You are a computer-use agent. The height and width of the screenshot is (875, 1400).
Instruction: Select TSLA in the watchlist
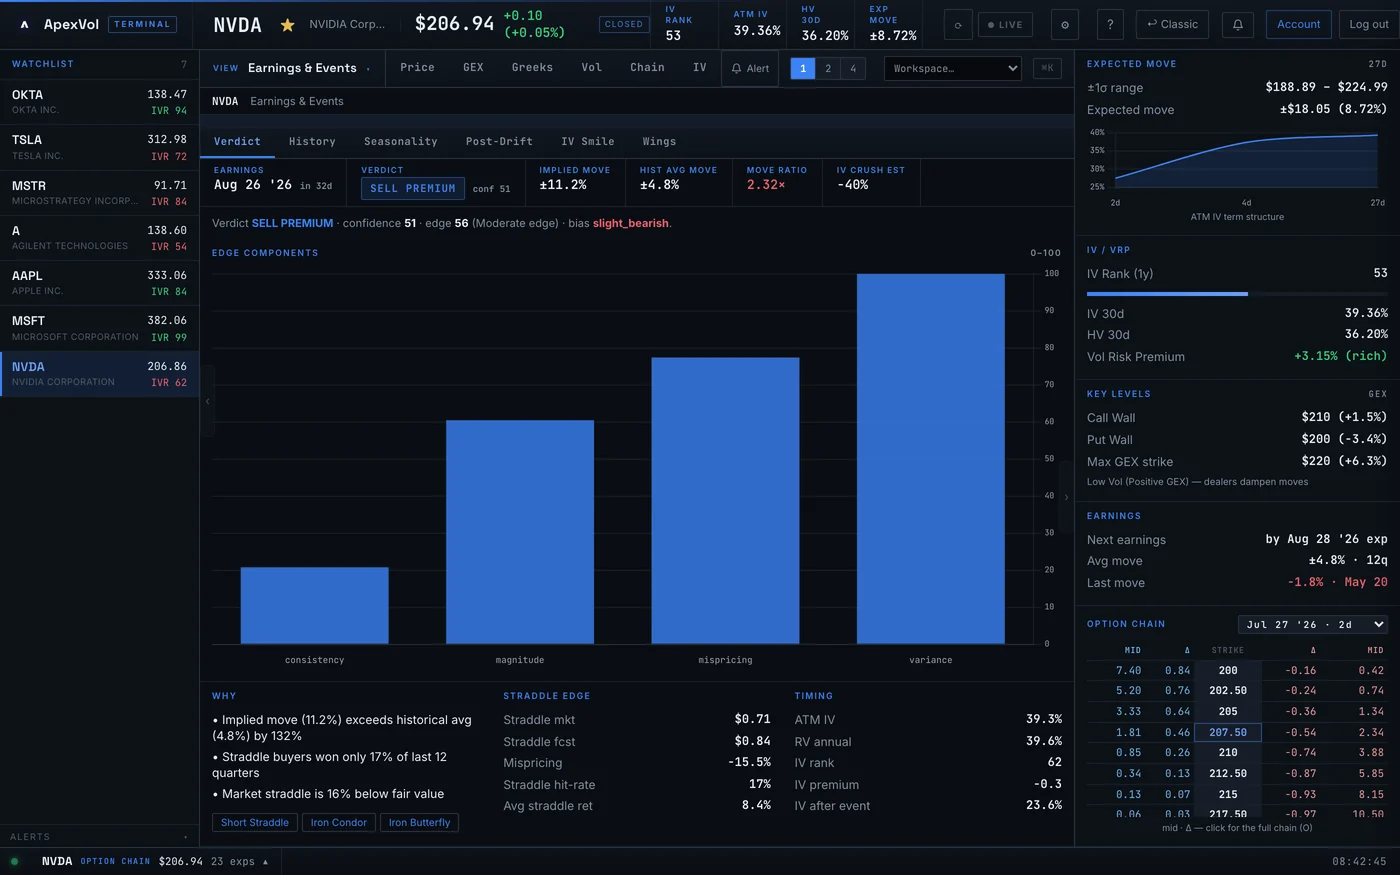99,147
